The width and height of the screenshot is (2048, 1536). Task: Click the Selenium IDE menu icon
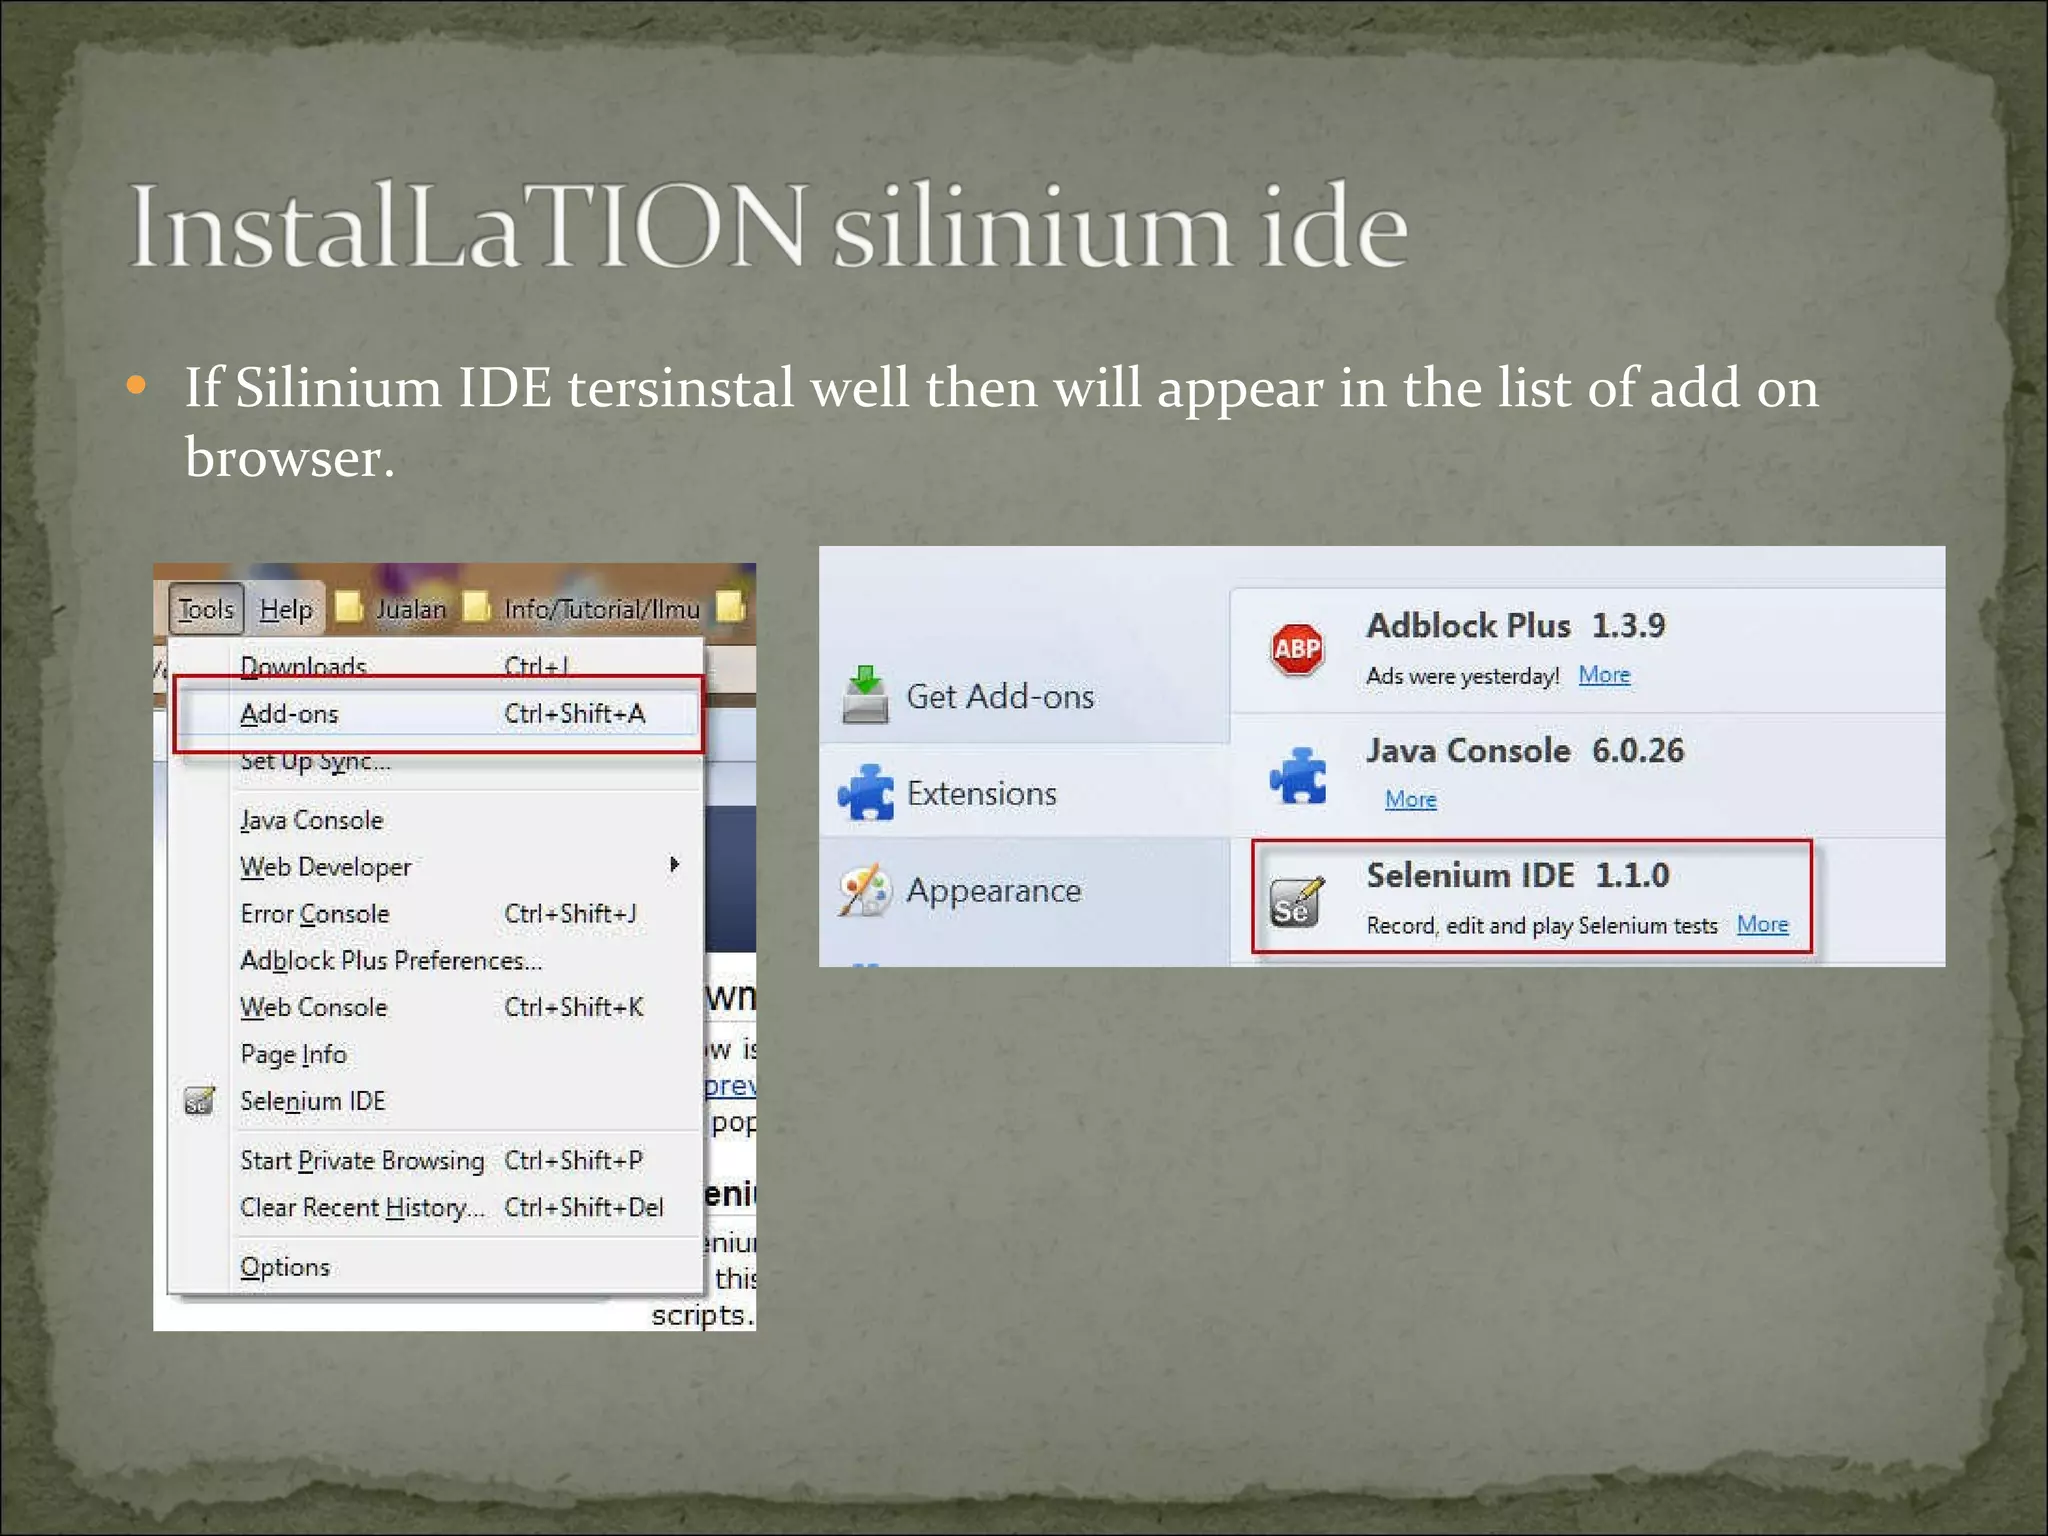pos(200,1101)
